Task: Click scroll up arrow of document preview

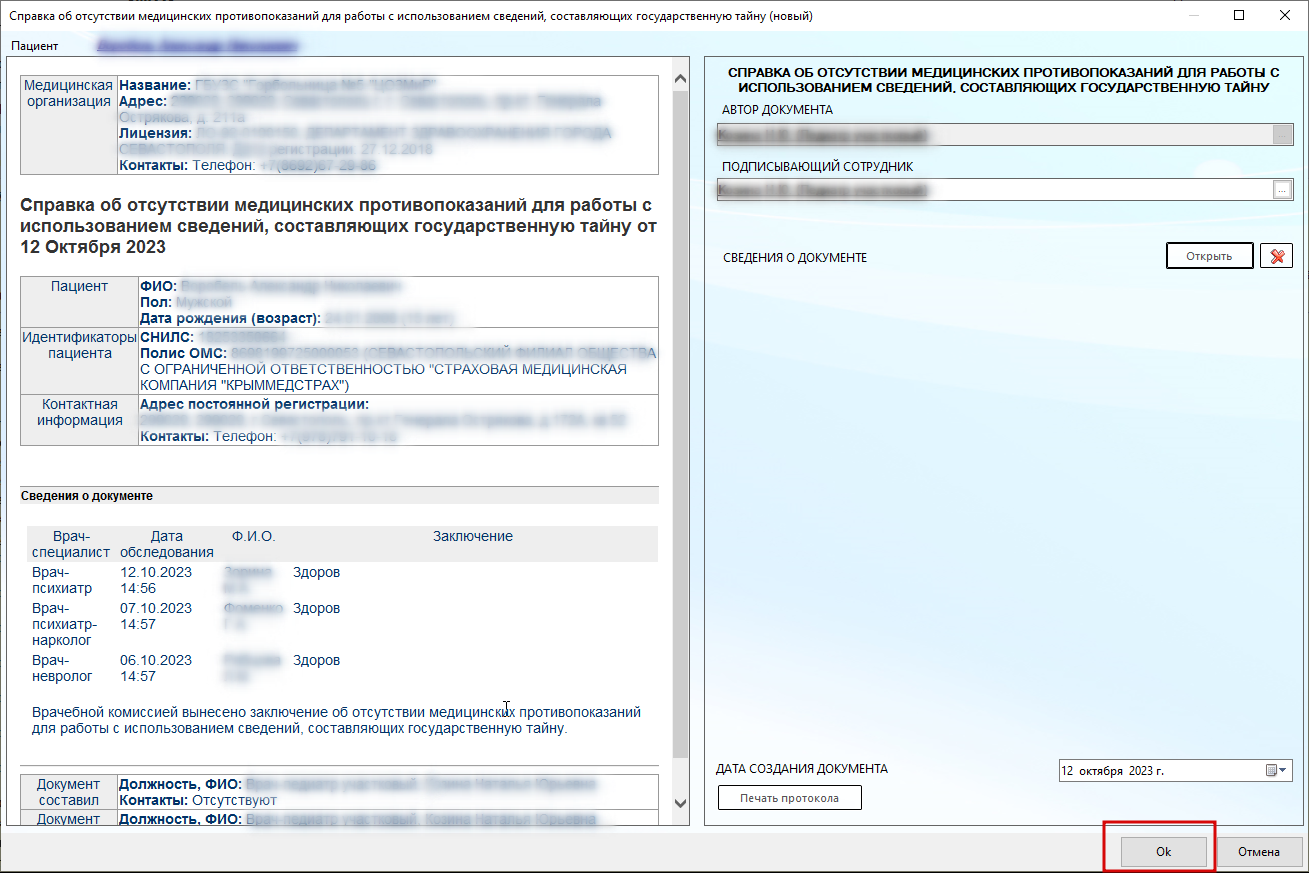Action: pyautogui.click(x=681, y=79)
